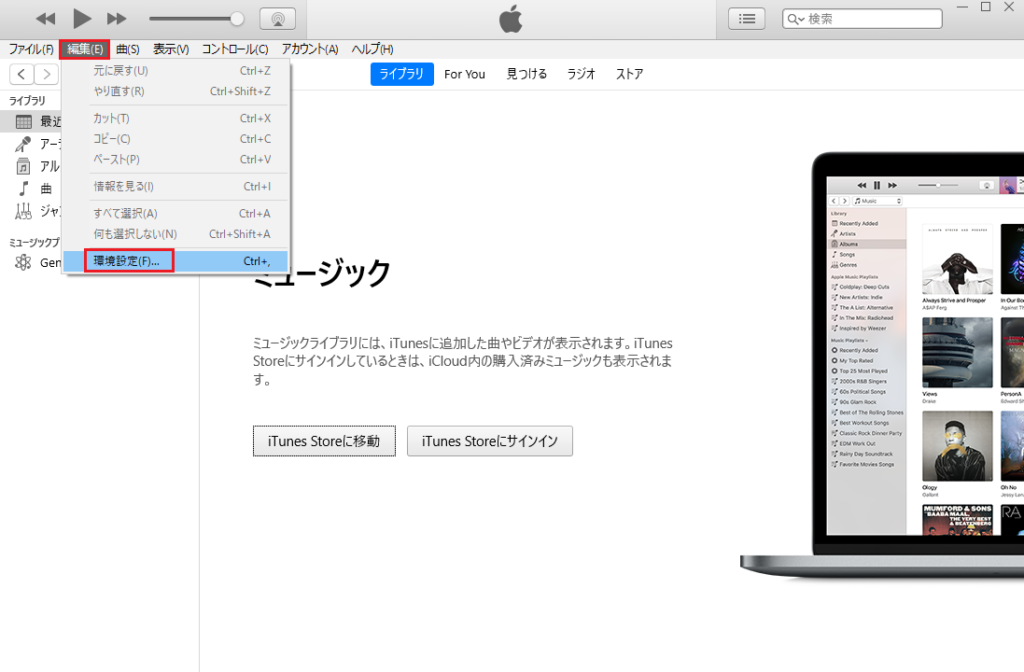Viewport: 1024px width, 672px height.
Task: Click the iTunes Storeにサインイン button
Action: 490,441
